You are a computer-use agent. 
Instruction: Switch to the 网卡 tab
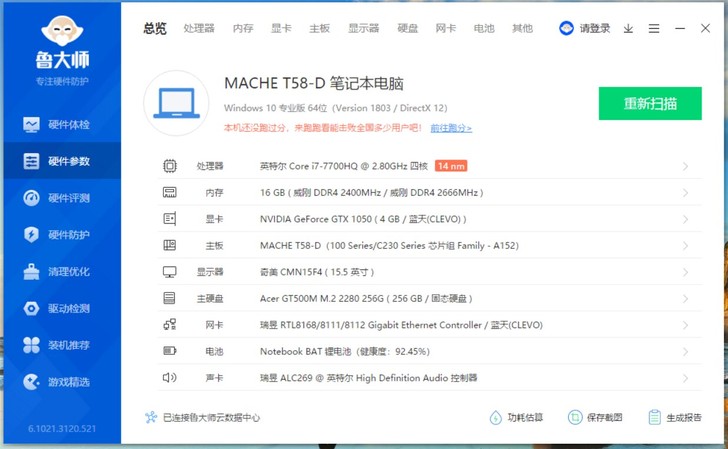[x=446, y=28]
